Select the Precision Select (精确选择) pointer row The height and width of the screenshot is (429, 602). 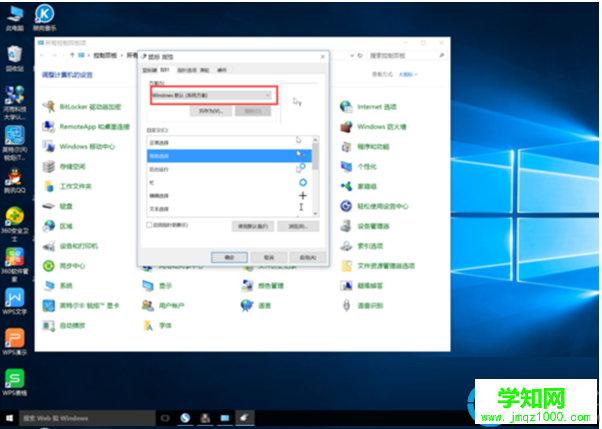[229, 195]
